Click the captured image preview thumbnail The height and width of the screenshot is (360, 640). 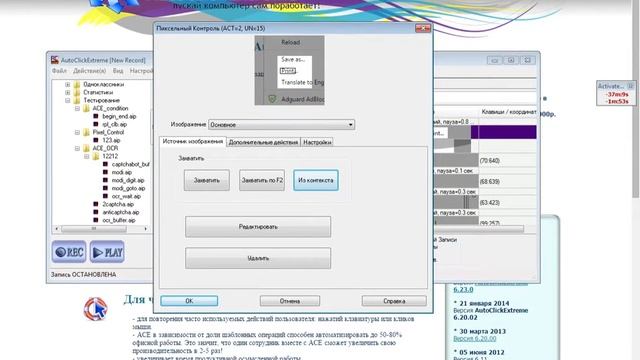pos(290,70)
